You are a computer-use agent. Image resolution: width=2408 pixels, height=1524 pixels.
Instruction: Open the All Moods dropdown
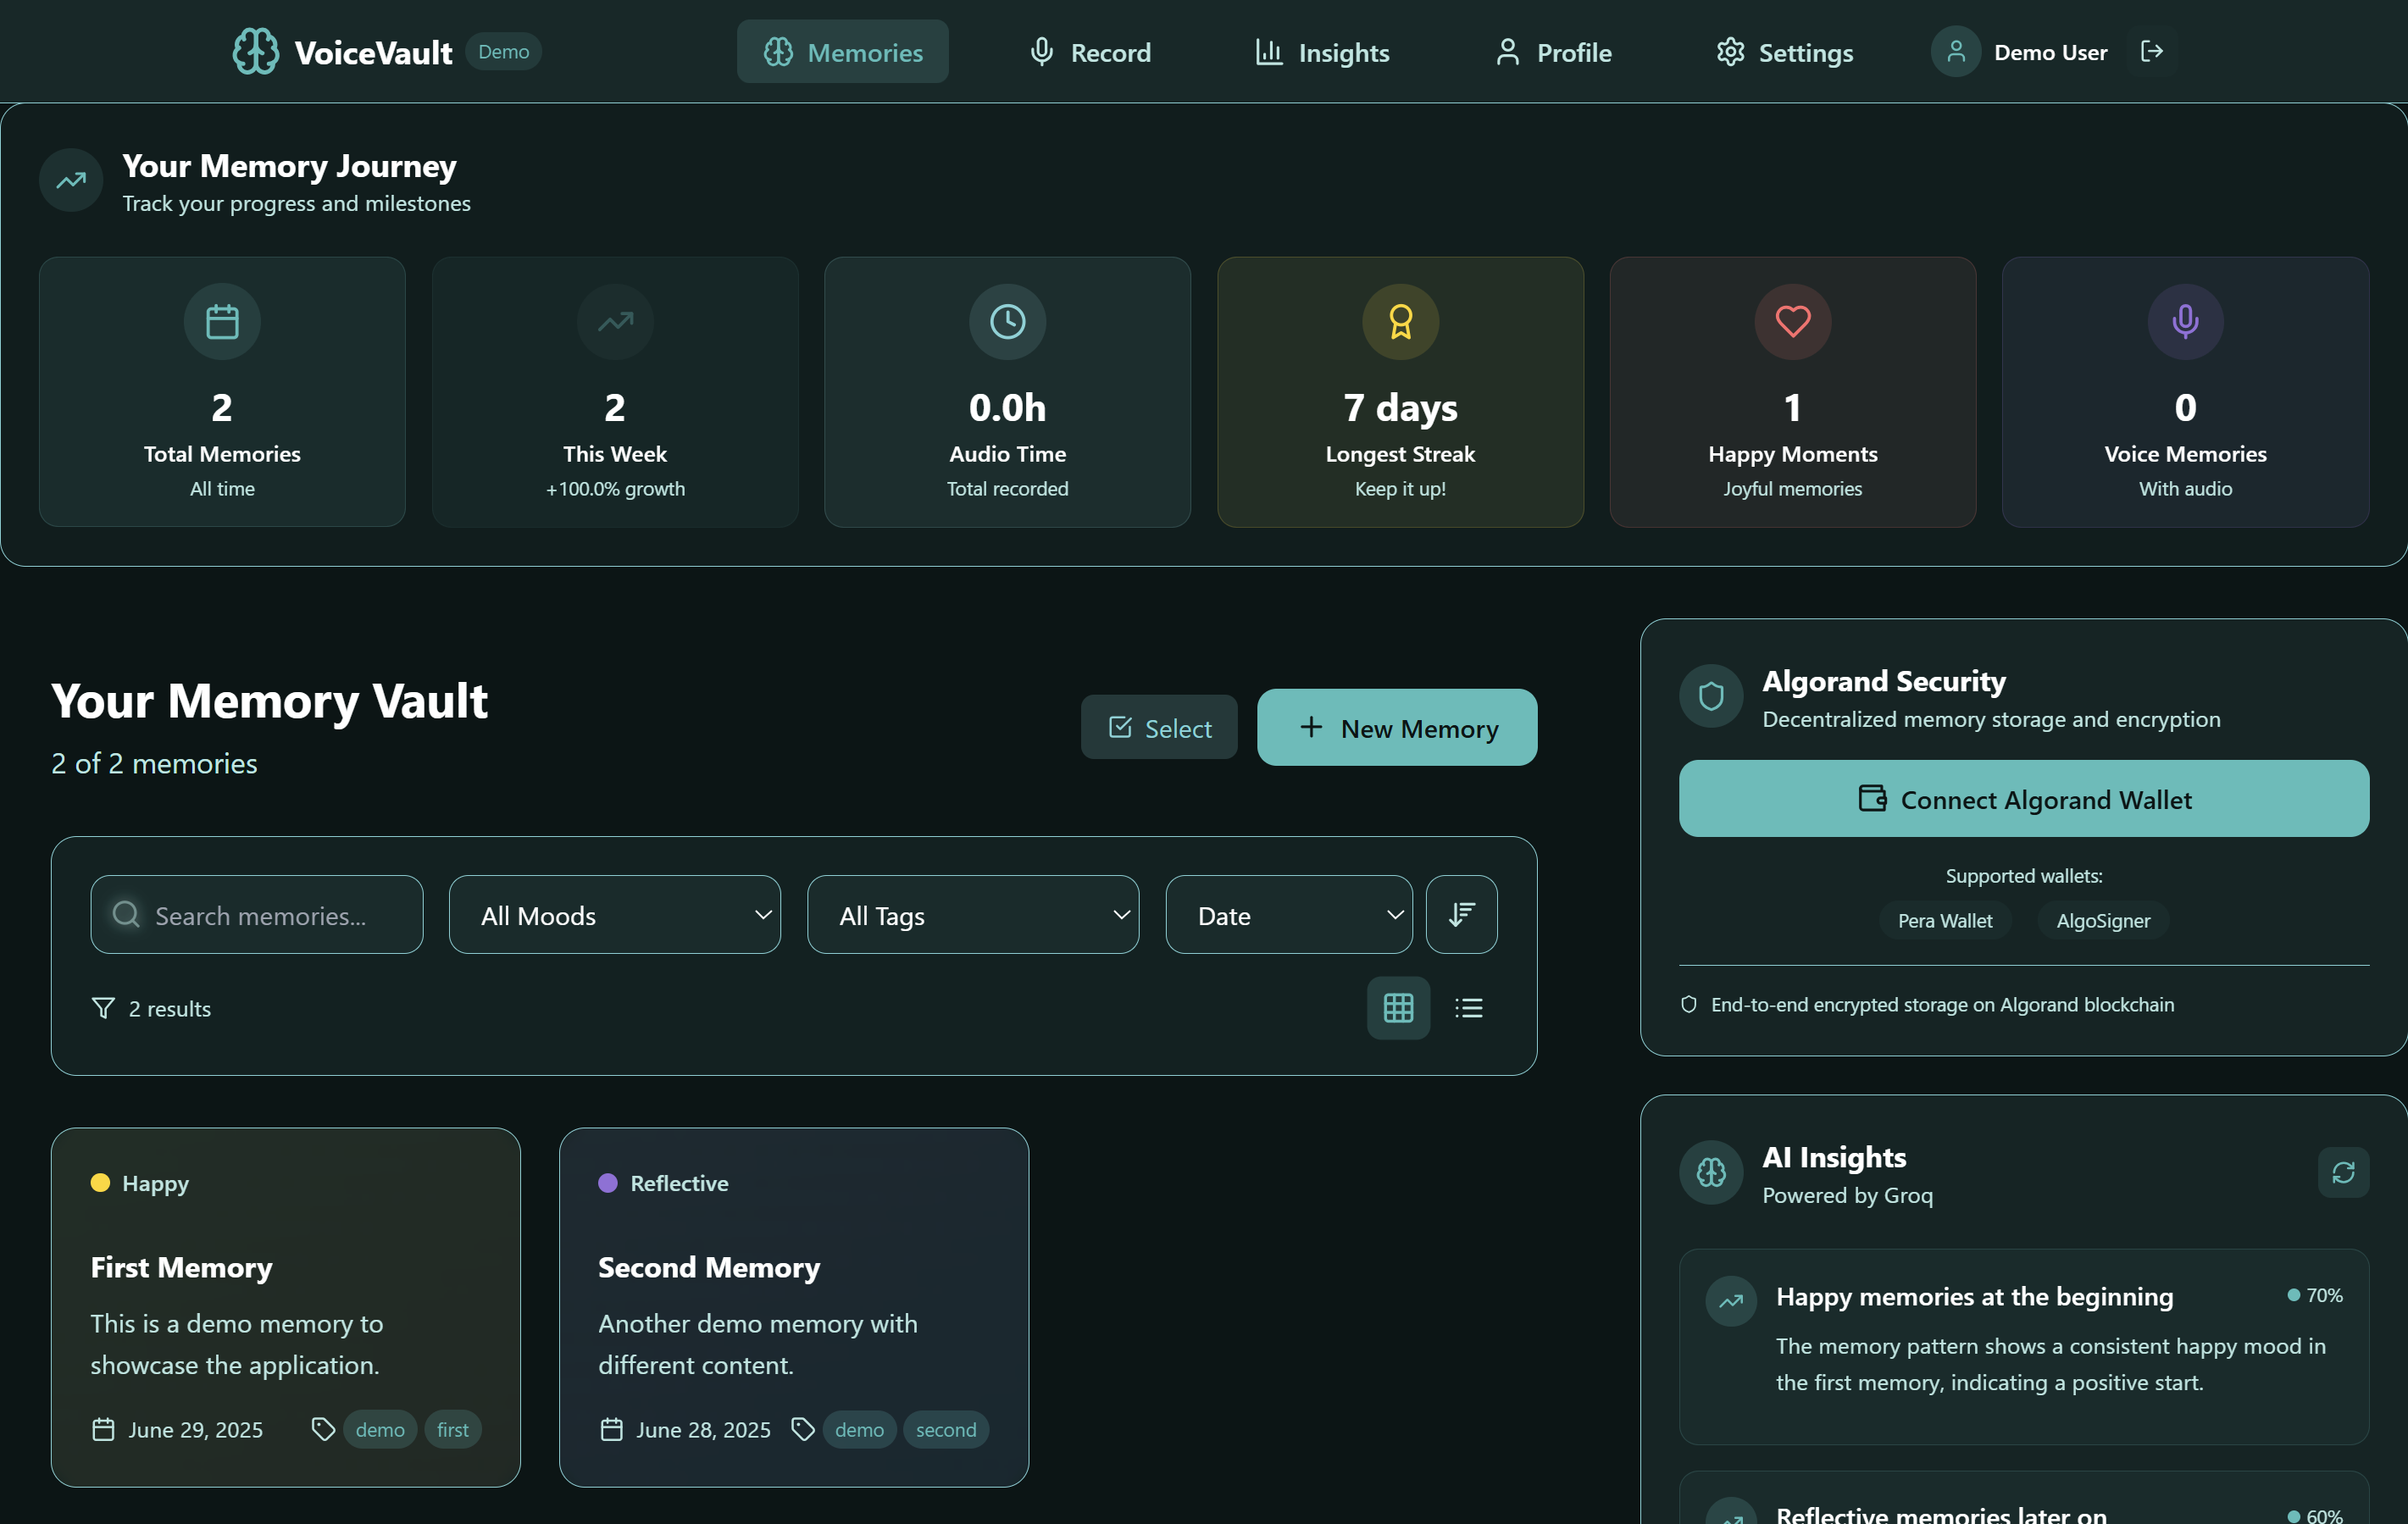coord(614,915)
